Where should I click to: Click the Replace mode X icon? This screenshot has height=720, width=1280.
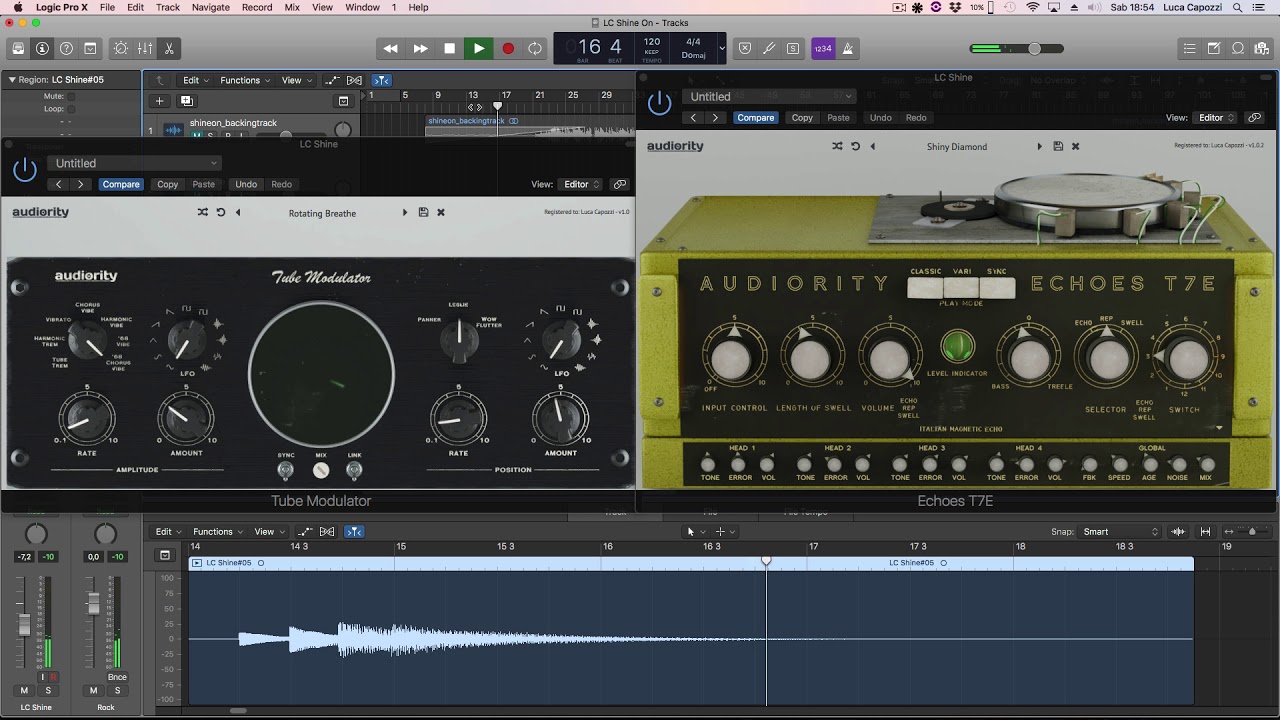(745, 48)
